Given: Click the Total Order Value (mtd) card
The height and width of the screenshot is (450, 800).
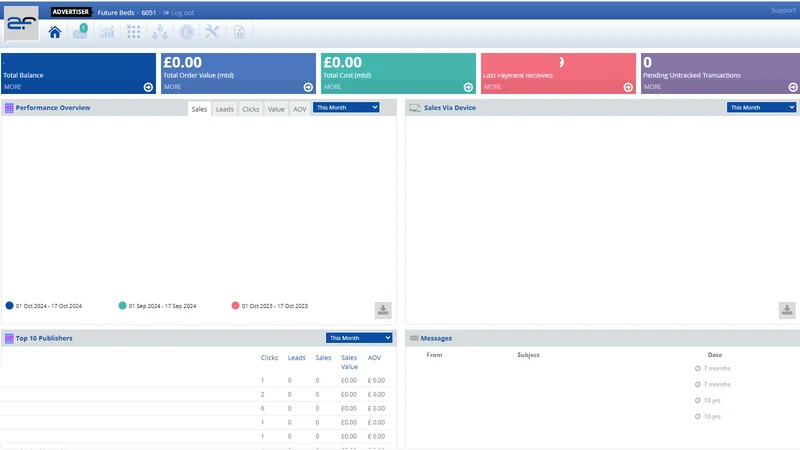Looking at the screenshot, I should point(238,73).
